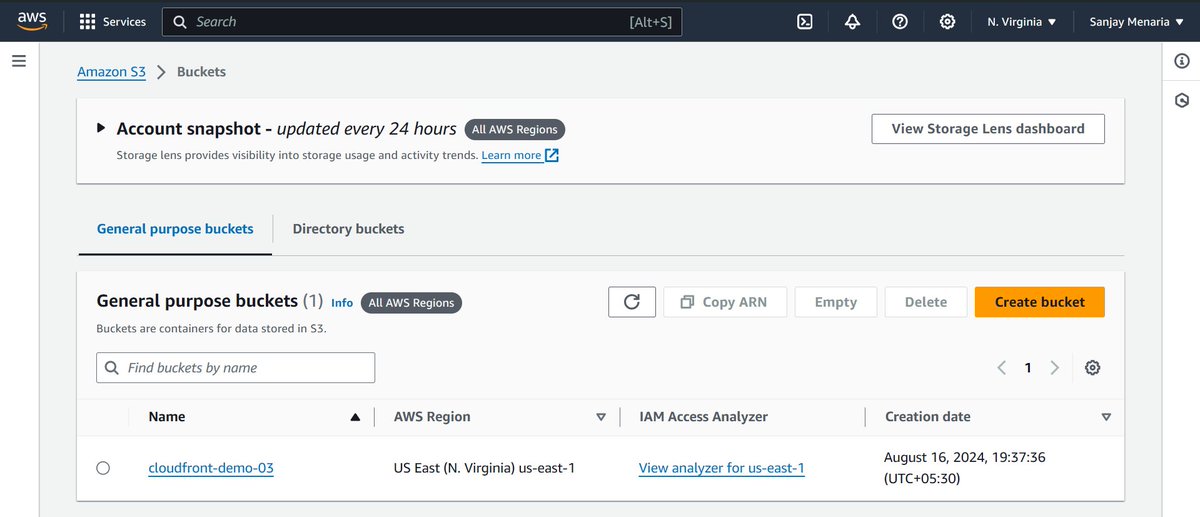Toggle the hamburger navigation menu
1200x517 pixels.
click(x=18, y=61)
